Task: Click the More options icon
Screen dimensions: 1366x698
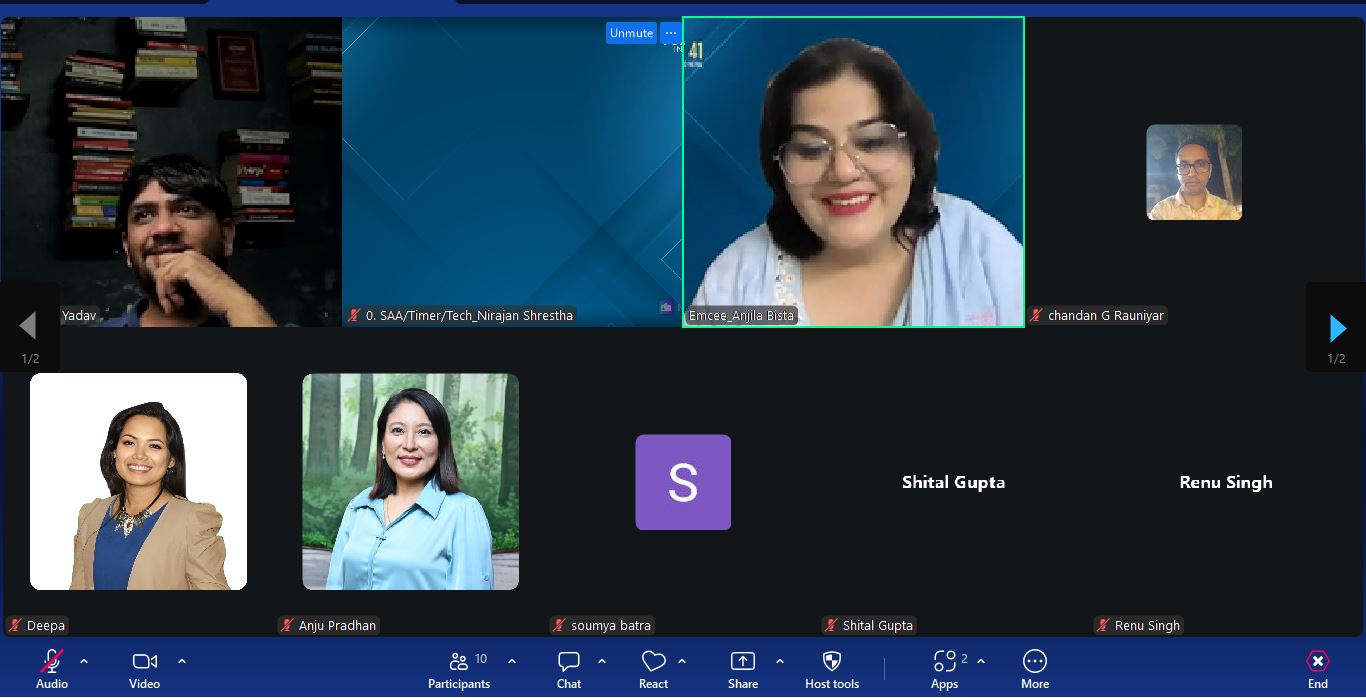Action: 1035,662
